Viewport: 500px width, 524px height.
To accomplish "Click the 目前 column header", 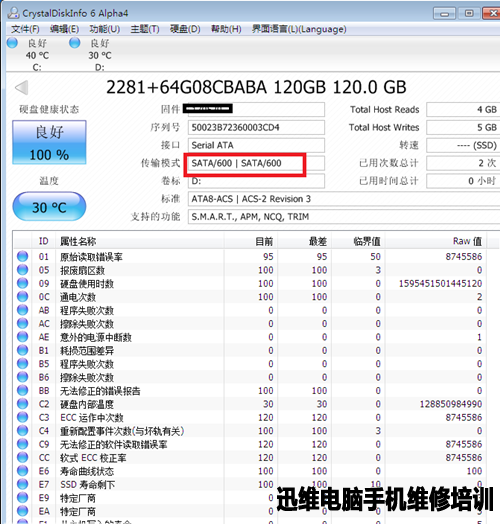I will (x=251, y=241).
